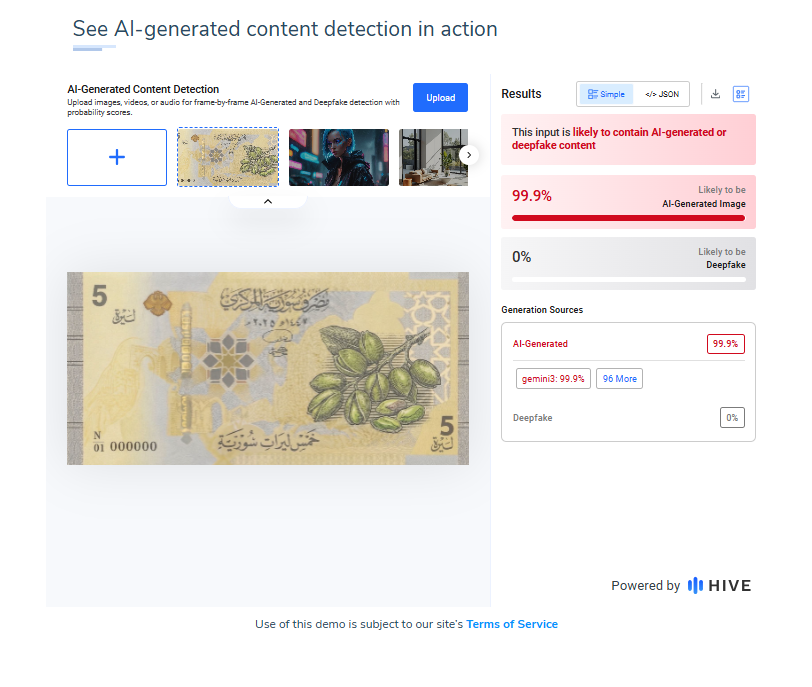Click the Deepfake 0% badge

pyautogui.click(x=732, y=418)
